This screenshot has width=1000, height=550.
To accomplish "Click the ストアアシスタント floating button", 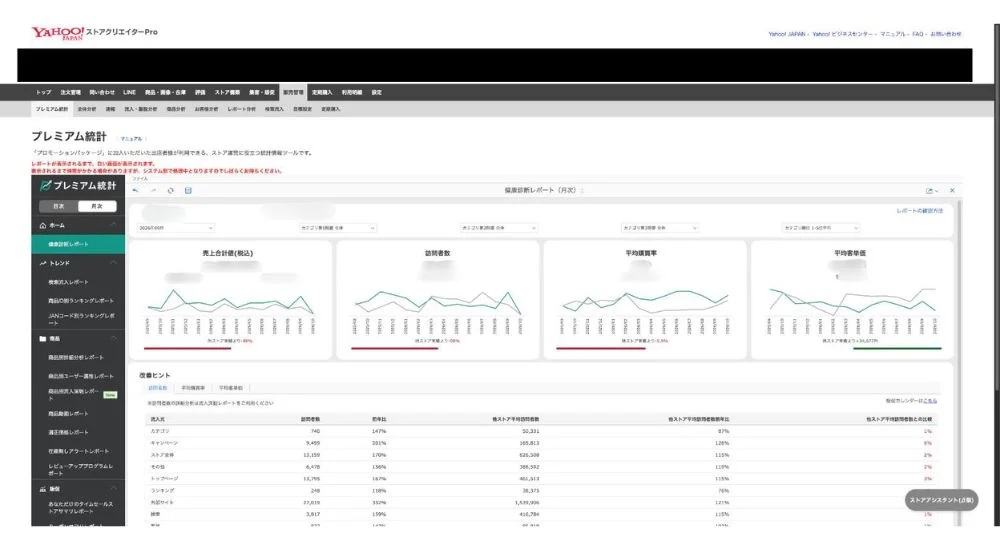I will 941,500.
